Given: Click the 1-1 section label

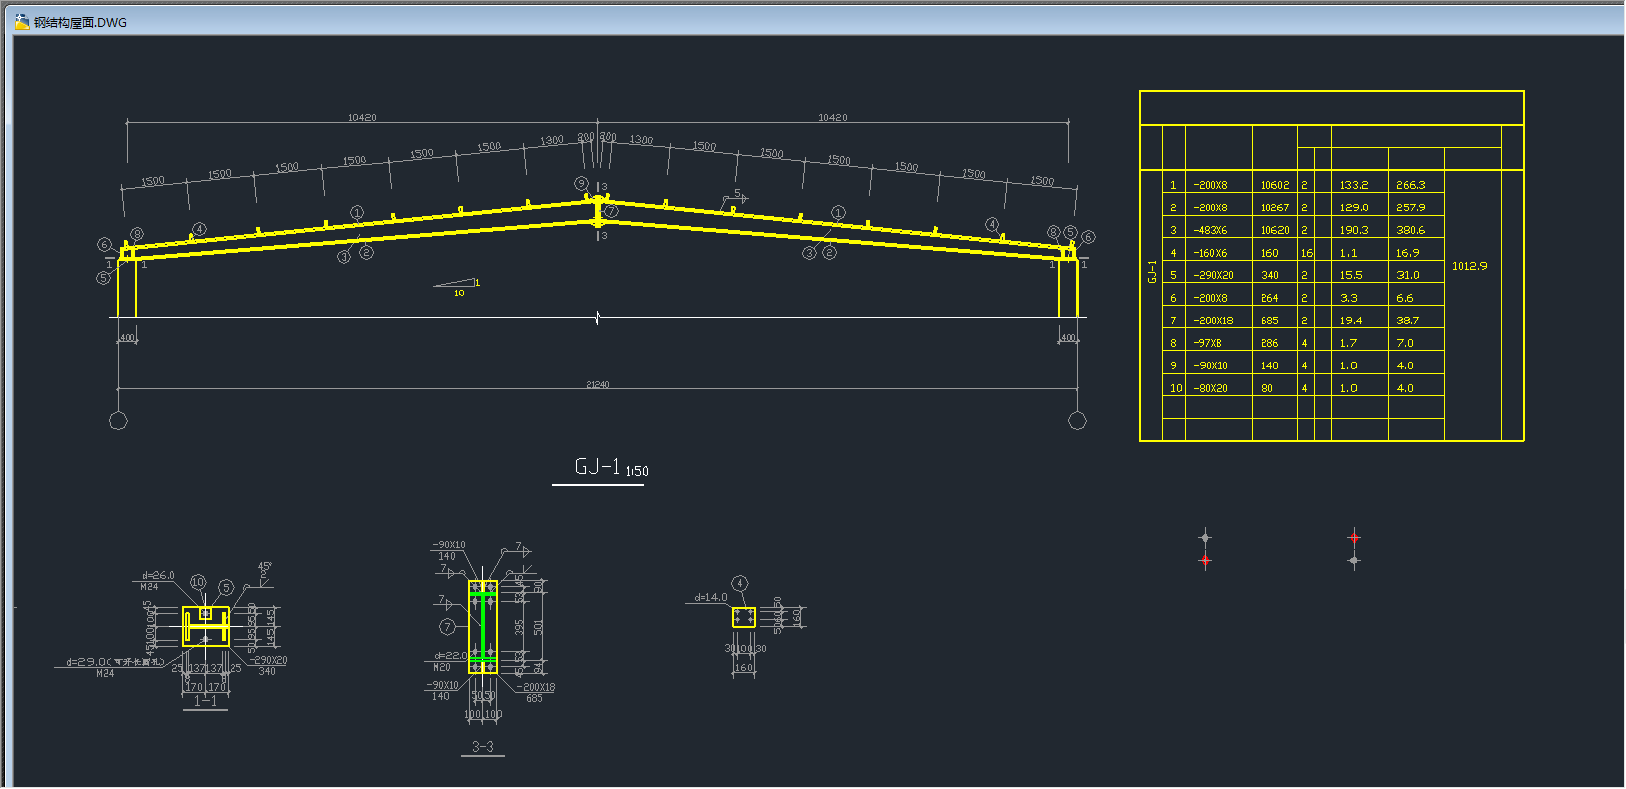Looking at the screenshot, I should pyautogui.click(x=205, y=701).
